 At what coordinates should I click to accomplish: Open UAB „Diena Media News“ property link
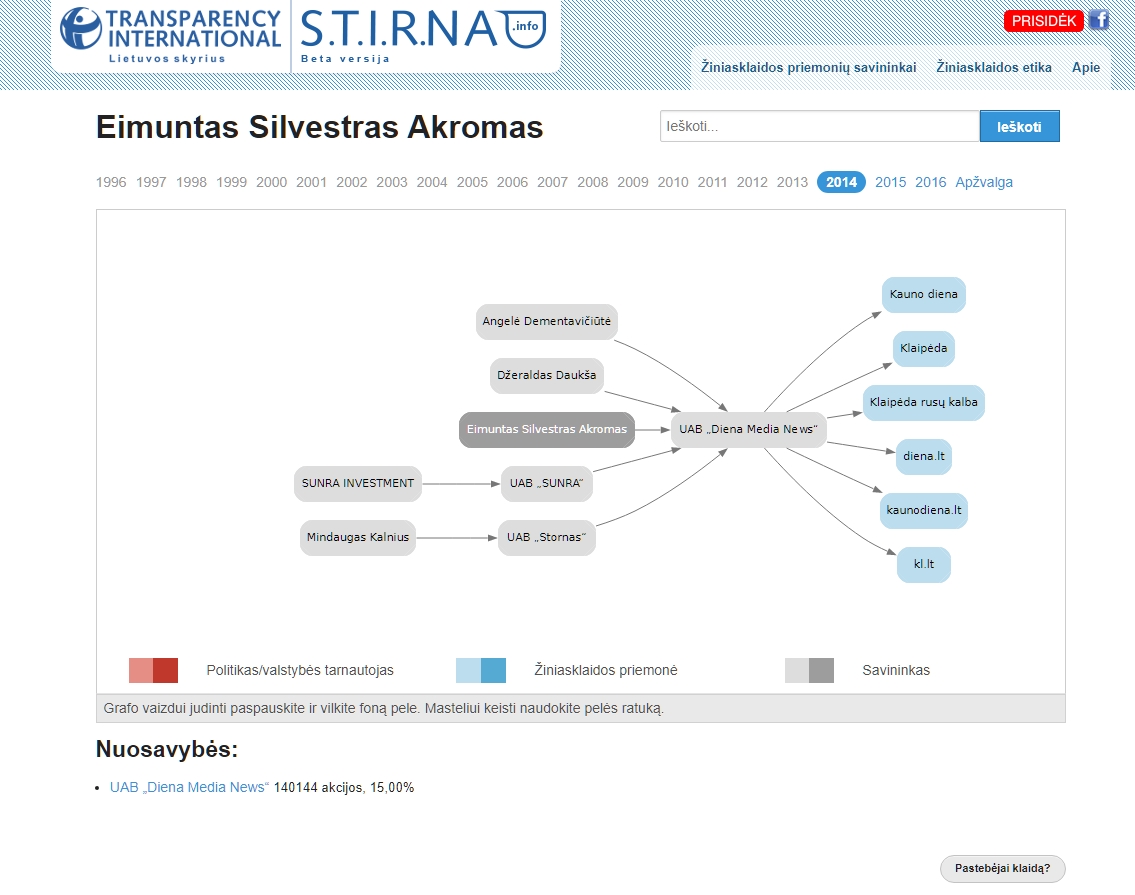190,788
